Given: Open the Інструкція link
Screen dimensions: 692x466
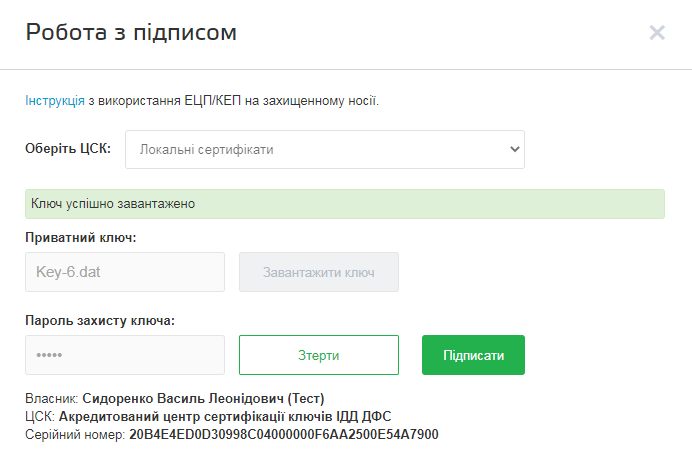Looking at the screenshot, I should tap(55, 100).
